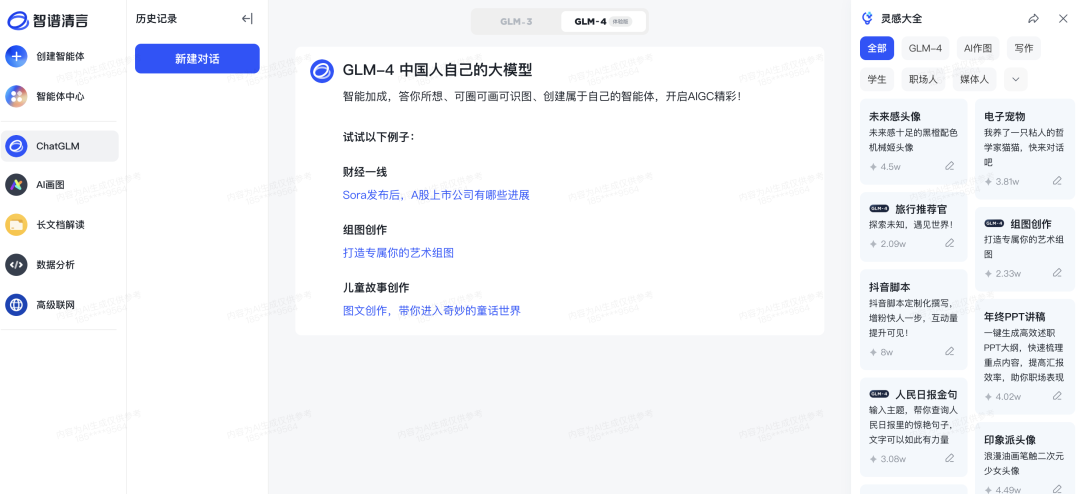Click the 灵感大全 lightbulb icon
The height and width of the screenshot is (494, 1080).
pyautogui.click(x=868, y=19)
